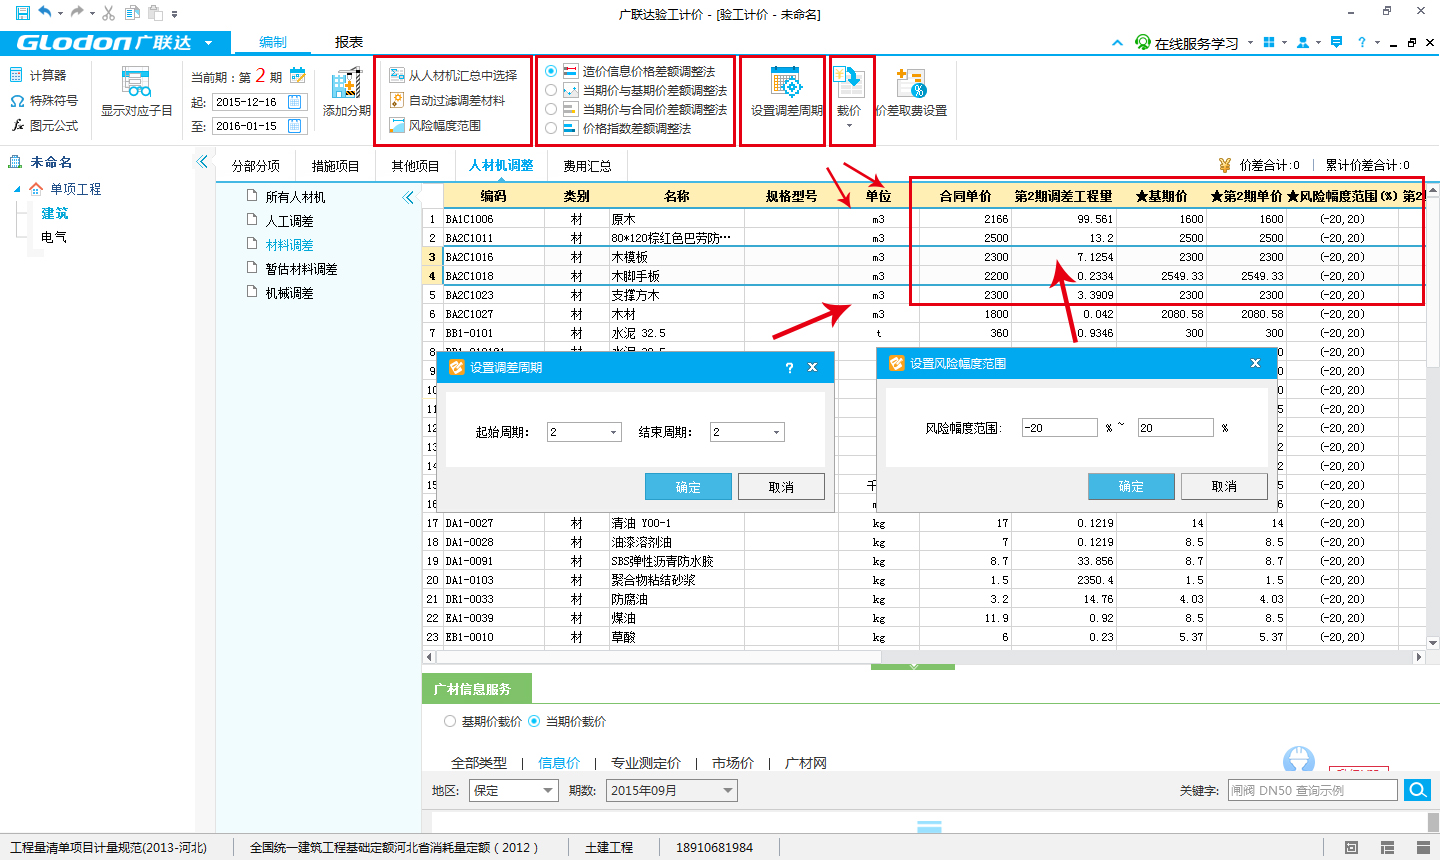1440x860 pixels.
Task: Confirm 设置风险幅度范围 dialog with 确定
Action: (x=1131, y=486)
